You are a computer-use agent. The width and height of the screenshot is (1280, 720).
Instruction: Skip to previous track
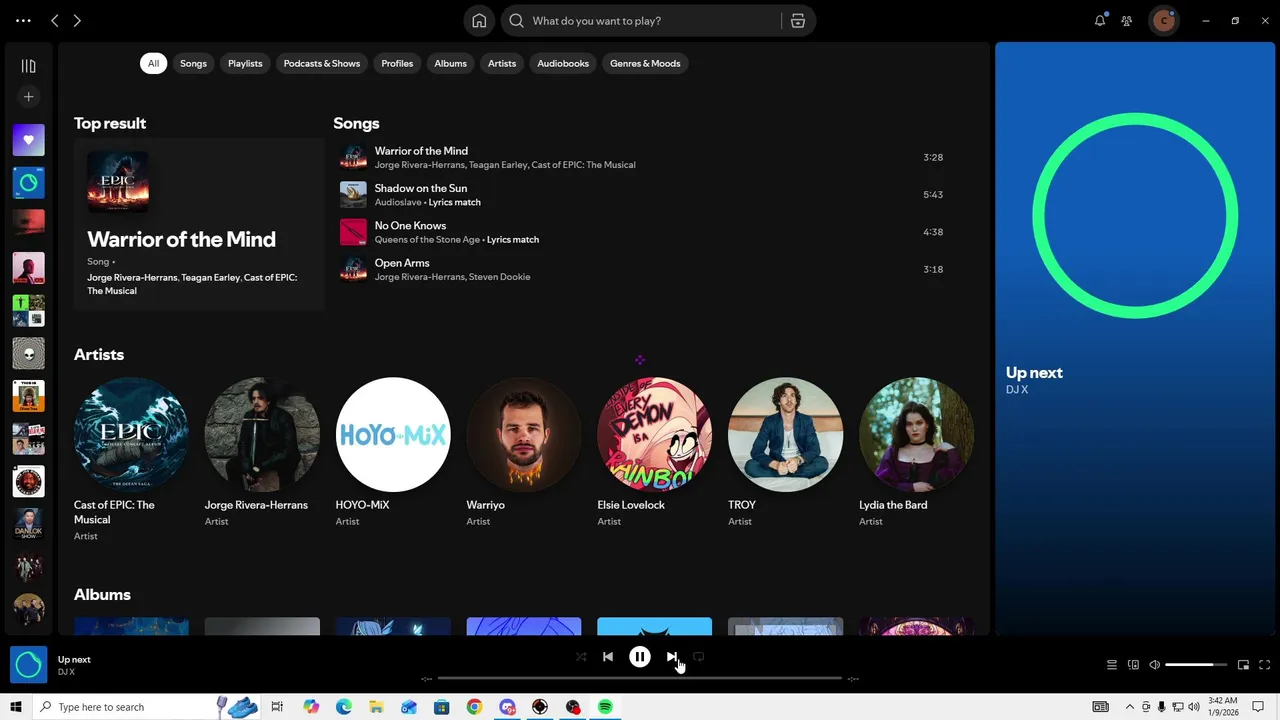click(x=608, y=657)
